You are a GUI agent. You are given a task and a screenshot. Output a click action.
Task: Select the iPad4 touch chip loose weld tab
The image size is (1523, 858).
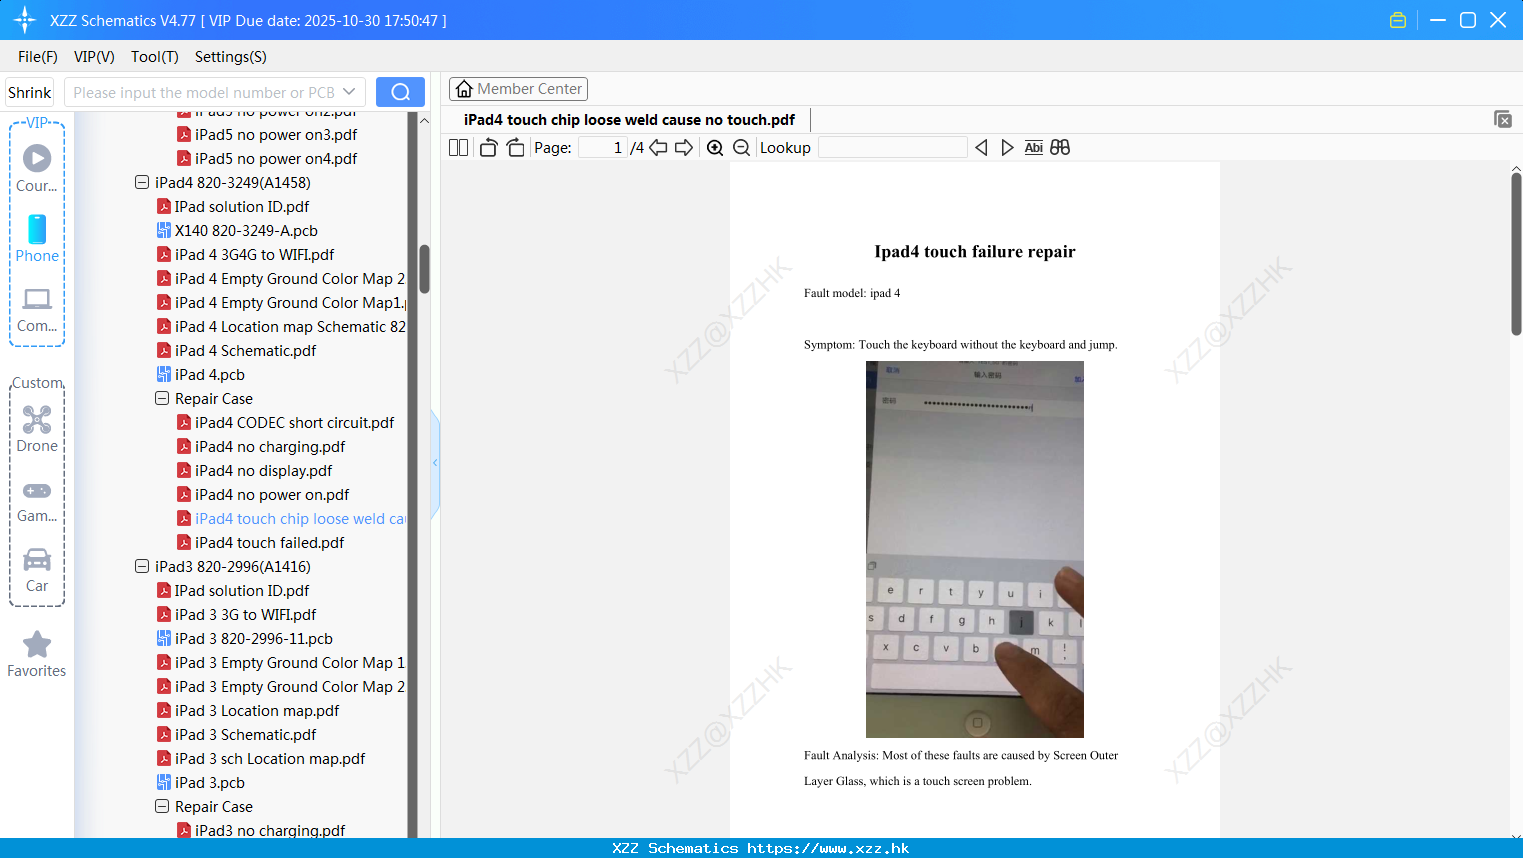[629, 120]
